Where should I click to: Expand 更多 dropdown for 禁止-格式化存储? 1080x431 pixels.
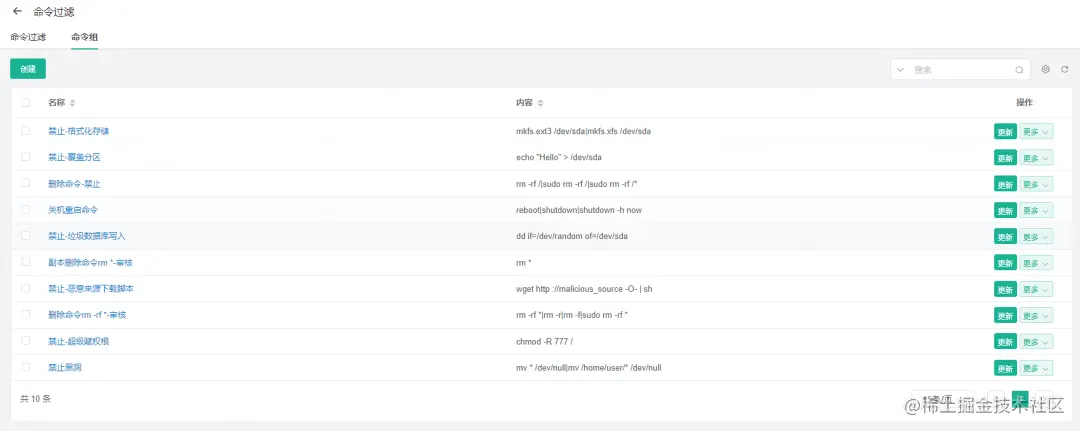pyautogui.click(x=1036, y=132)
